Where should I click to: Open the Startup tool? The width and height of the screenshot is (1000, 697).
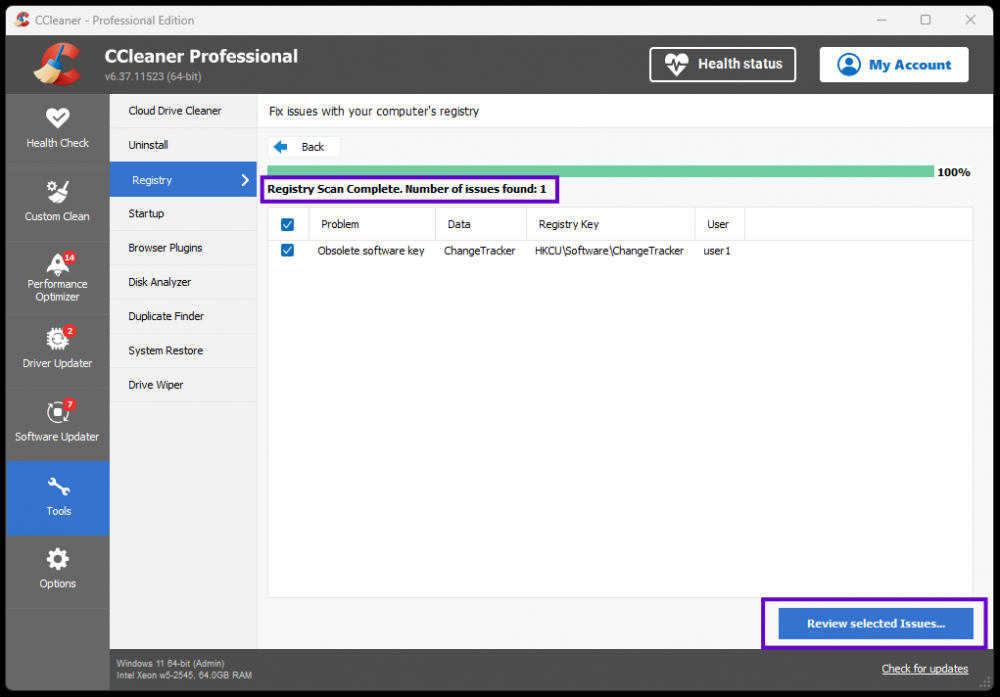(183, 214)
